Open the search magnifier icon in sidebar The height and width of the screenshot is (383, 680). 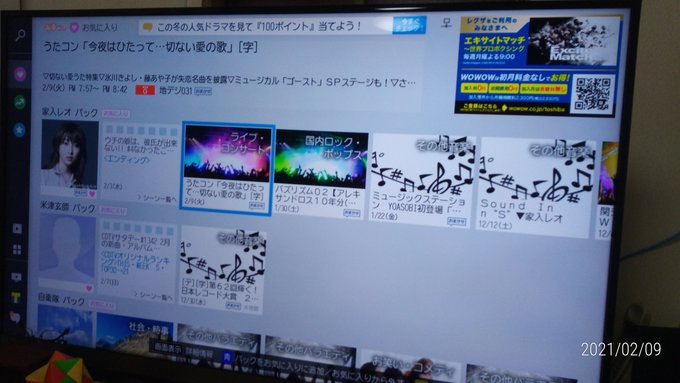(20, 36)
